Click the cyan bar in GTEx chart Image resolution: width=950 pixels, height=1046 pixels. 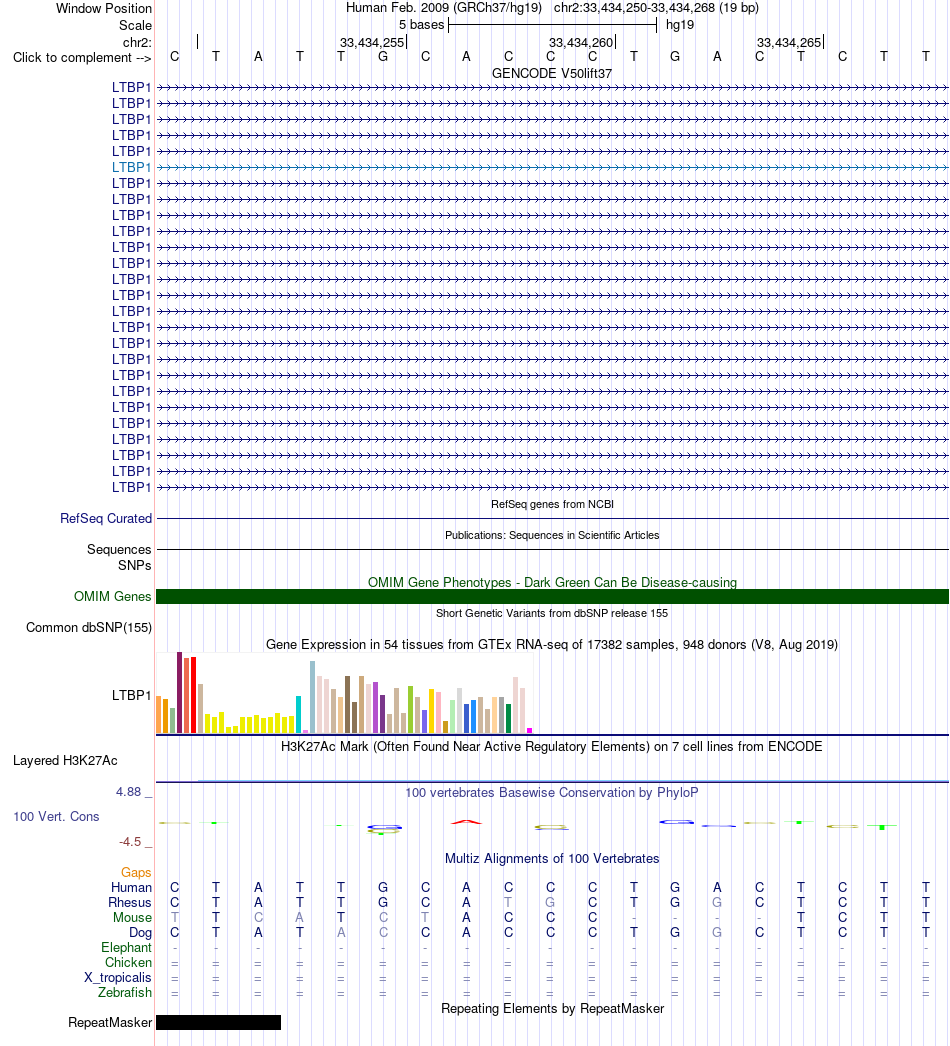pyautogui.click(x=299, y=714)
